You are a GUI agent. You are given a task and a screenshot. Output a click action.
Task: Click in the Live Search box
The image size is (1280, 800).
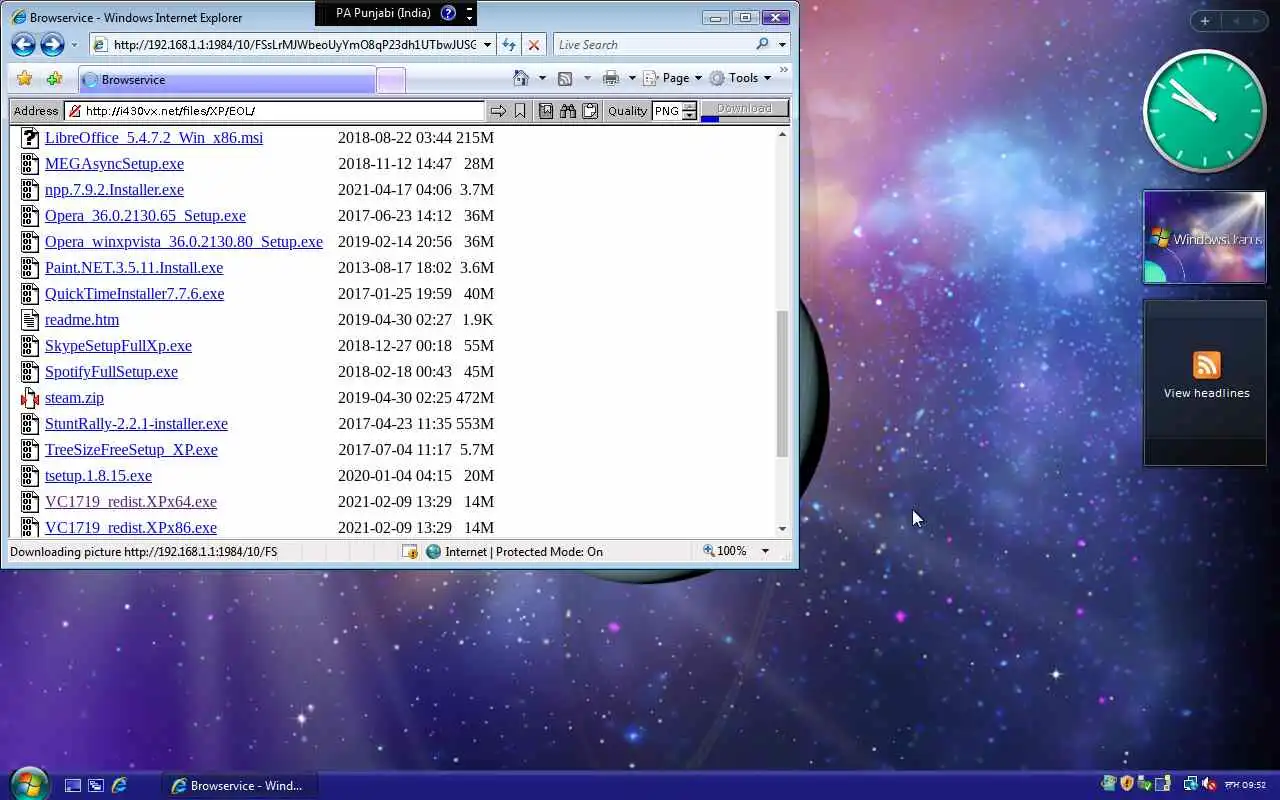coord(654,44)
